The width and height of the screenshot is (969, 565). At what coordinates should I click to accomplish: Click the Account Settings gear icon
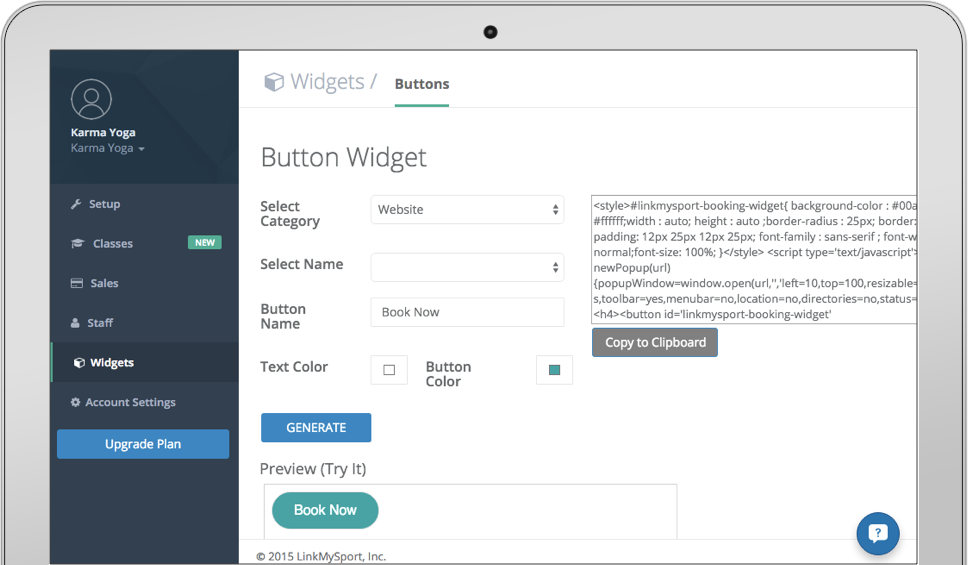click(75, 402)
